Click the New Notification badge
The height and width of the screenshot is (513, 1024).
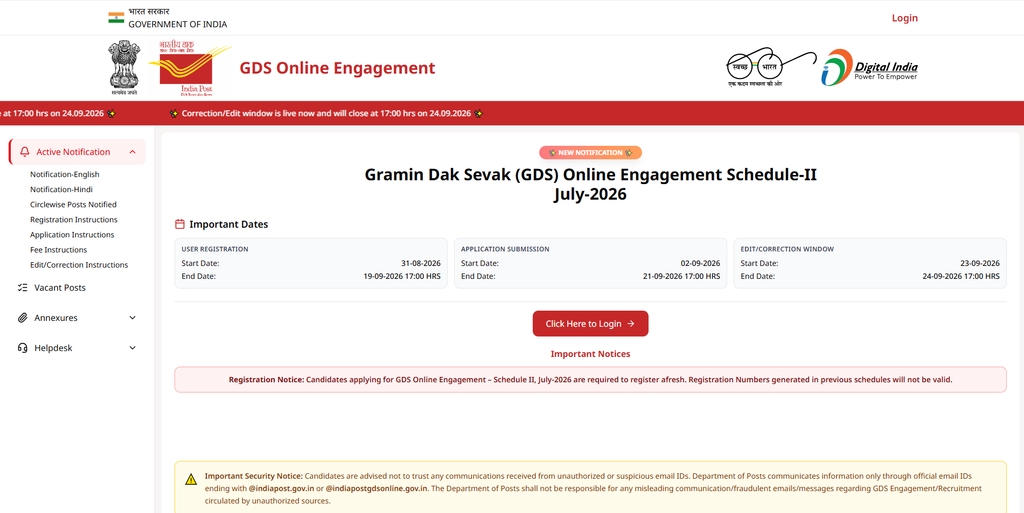point(590,153)
